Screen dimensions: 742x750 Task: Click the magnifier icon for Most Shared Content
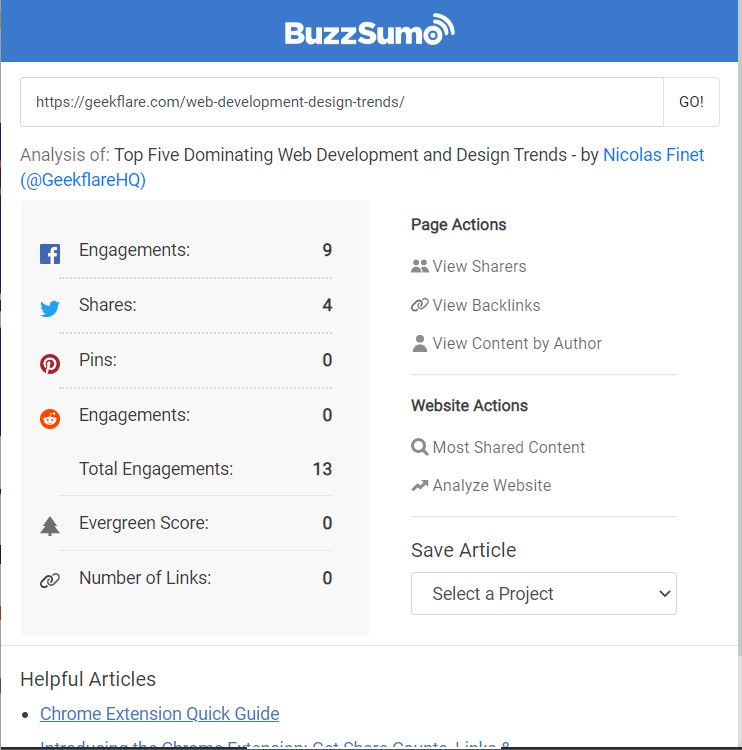point(420,447)
